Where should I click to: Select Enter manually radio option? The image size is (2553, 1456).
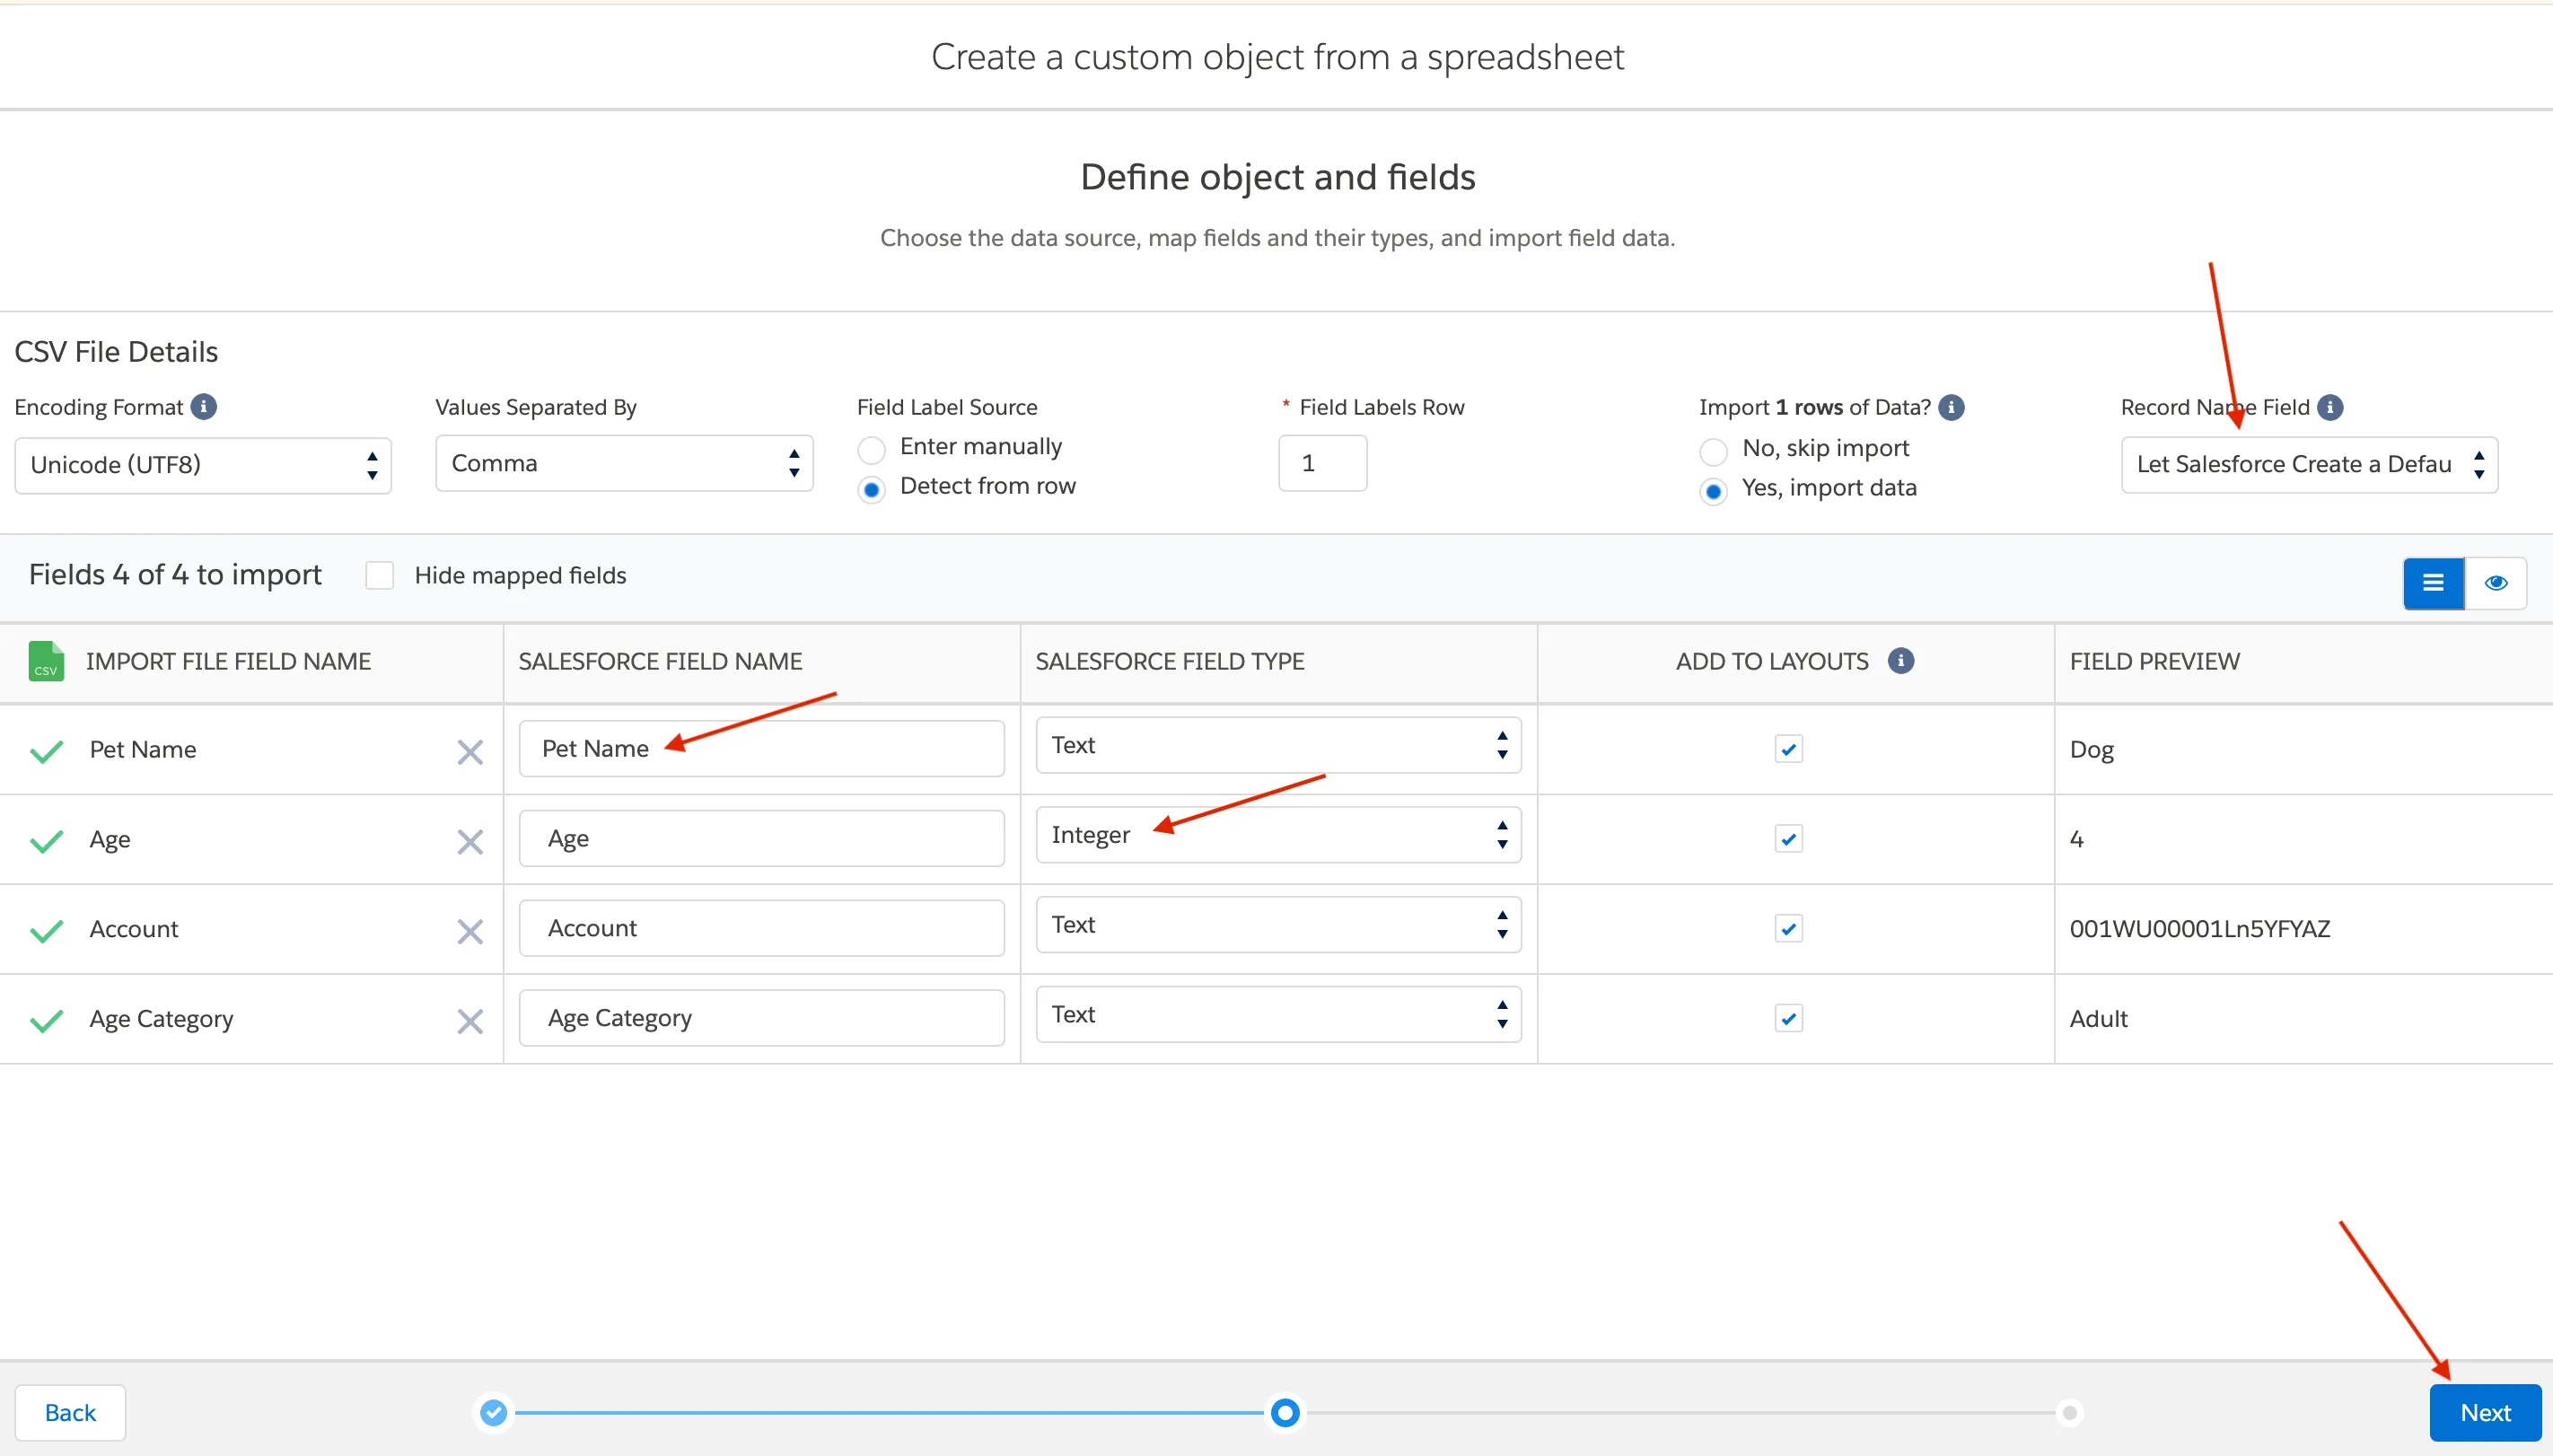pos(871,449)
